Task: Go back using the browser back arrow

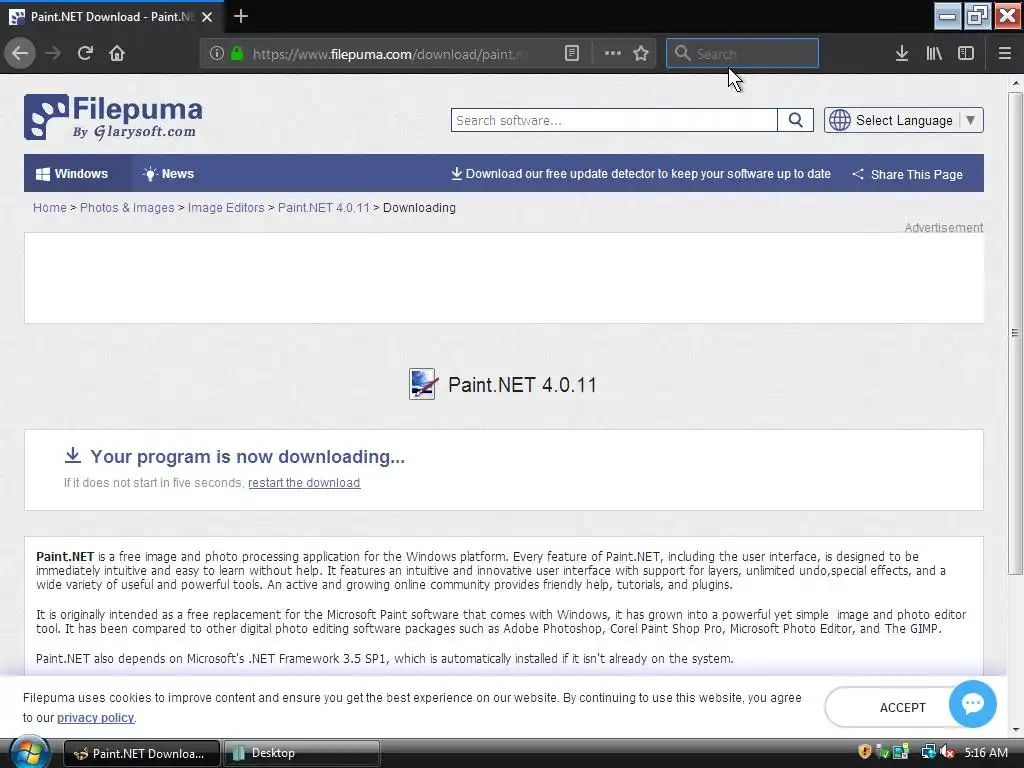Action: (20, 53)
